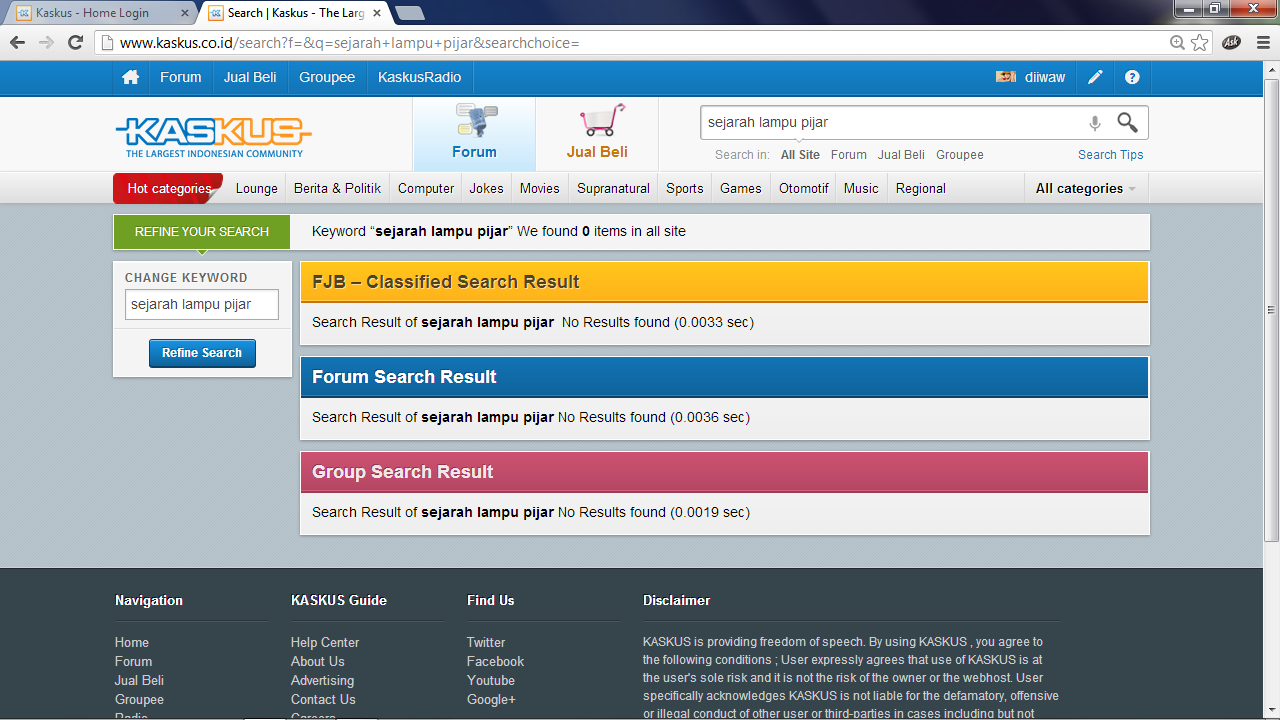Viewport: 1280px width, 720px height.
Task: Click the Change Keyword input field
Action: [202, 304]
